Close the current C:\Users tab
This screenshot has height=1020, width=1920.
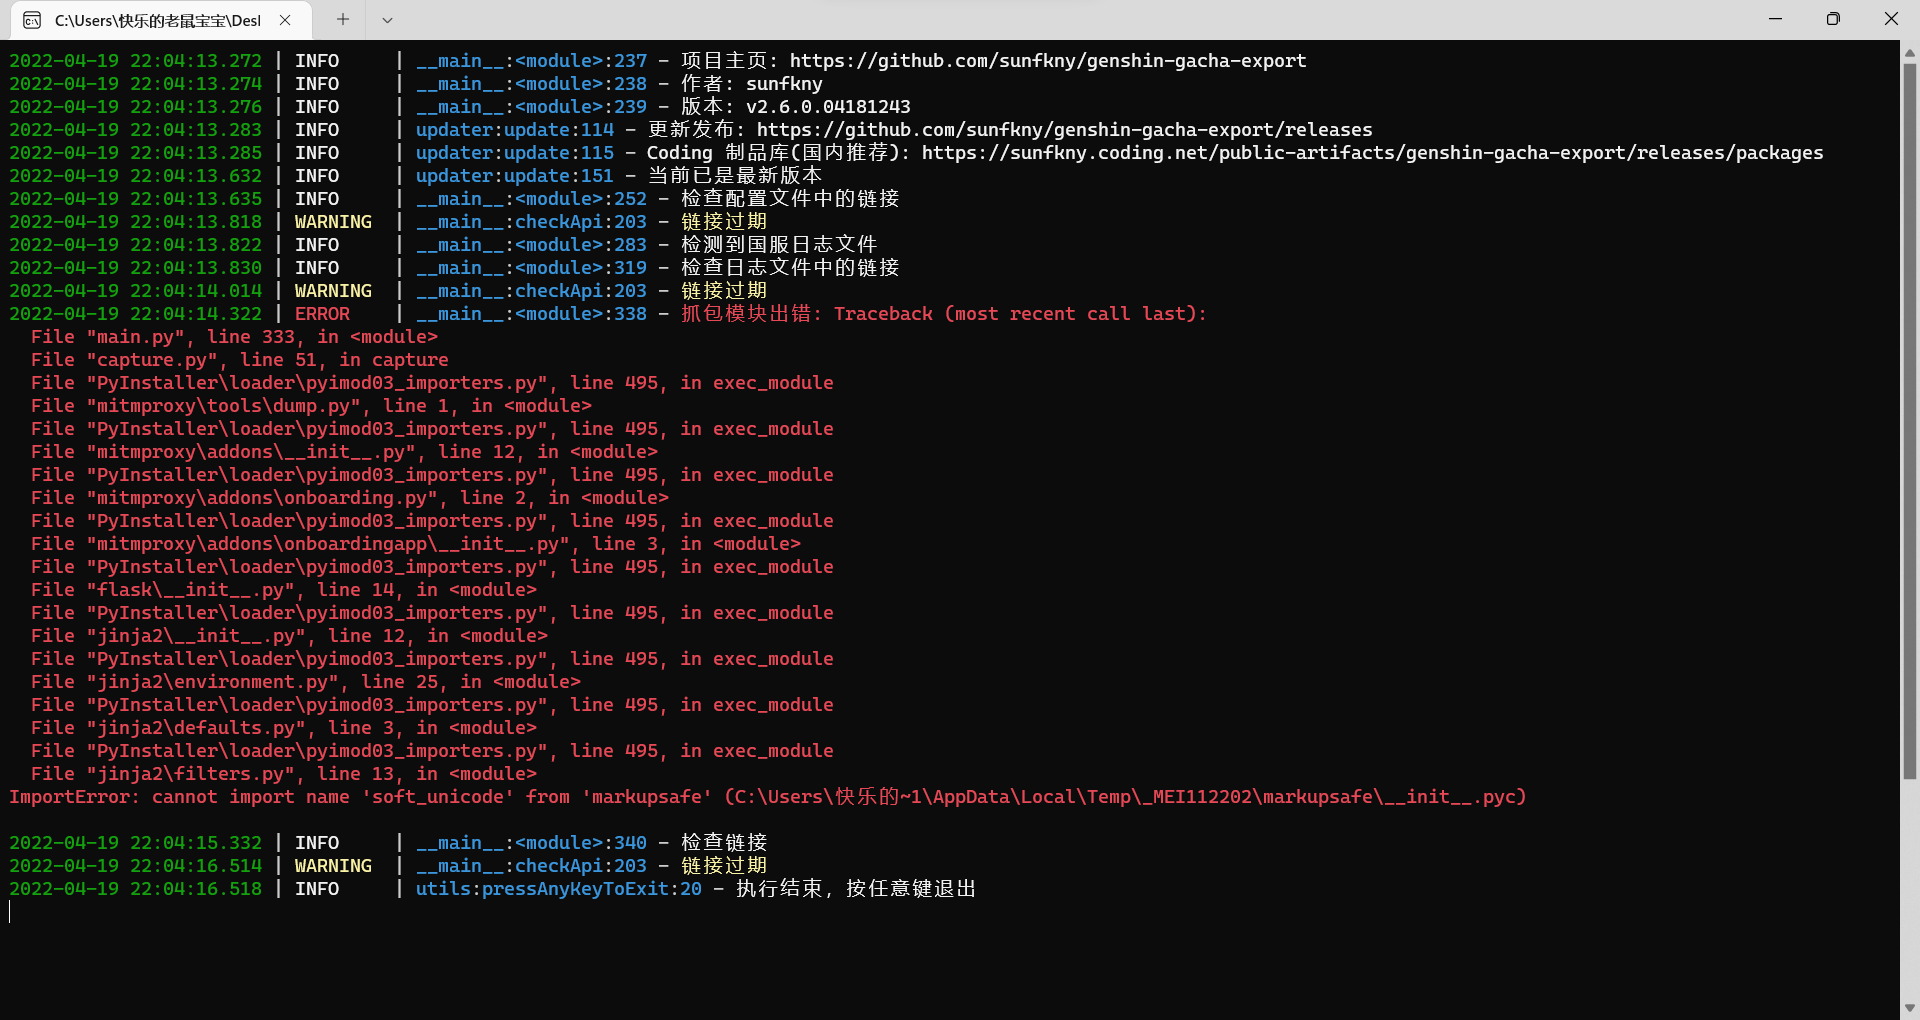[284, 19]
